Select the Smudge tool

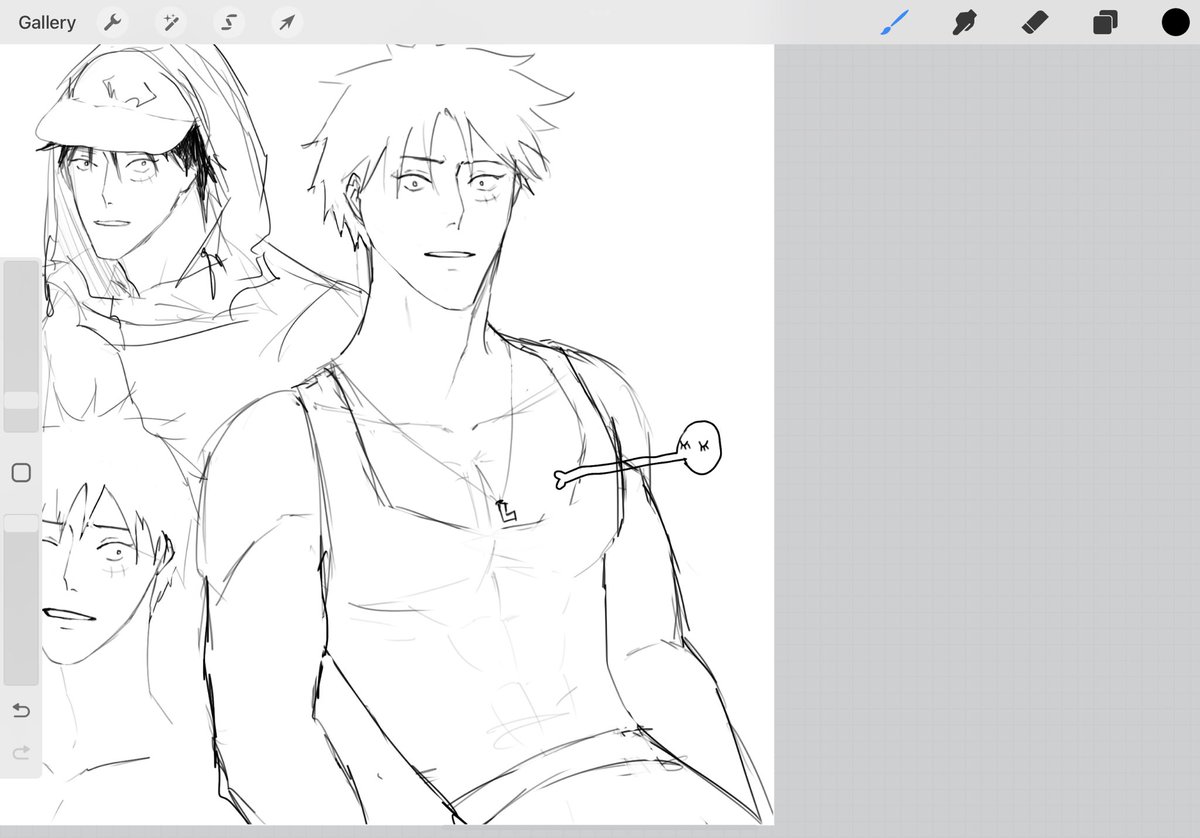(x=964, y=22)
